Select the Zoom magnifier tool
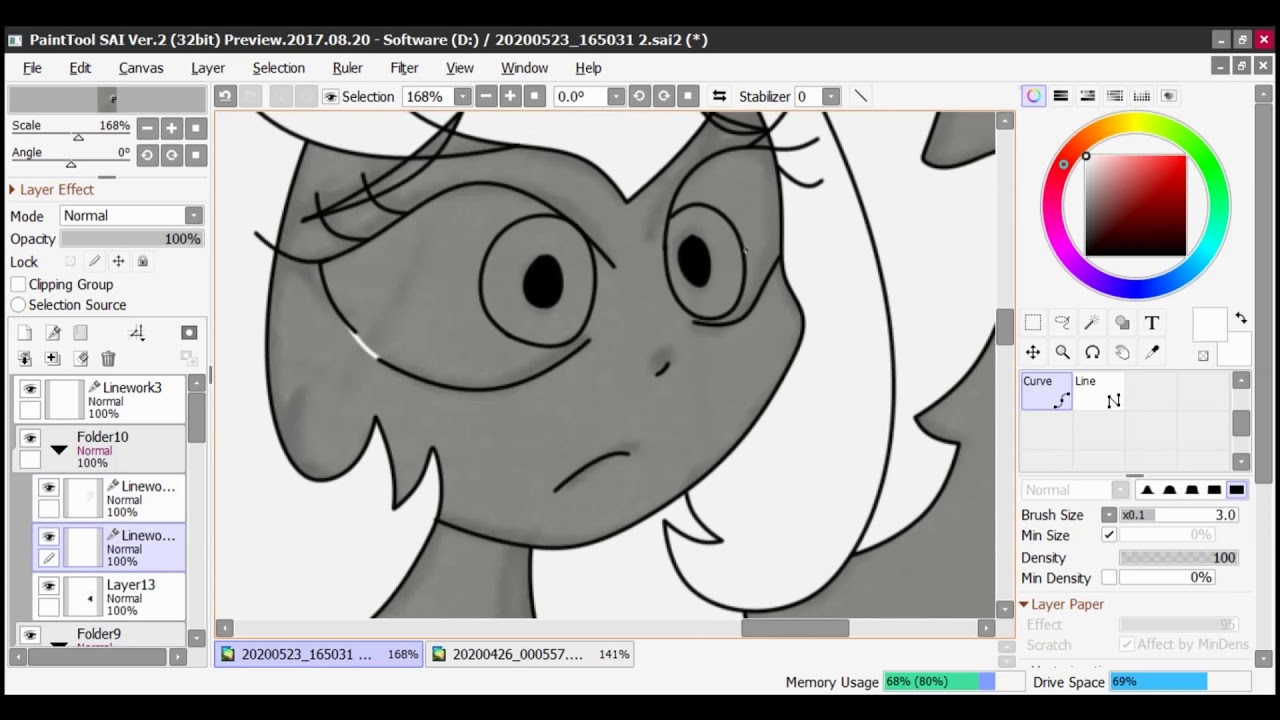This screenshot has height=720, width=1280. pyautogui.click(x=1062, y=352)
